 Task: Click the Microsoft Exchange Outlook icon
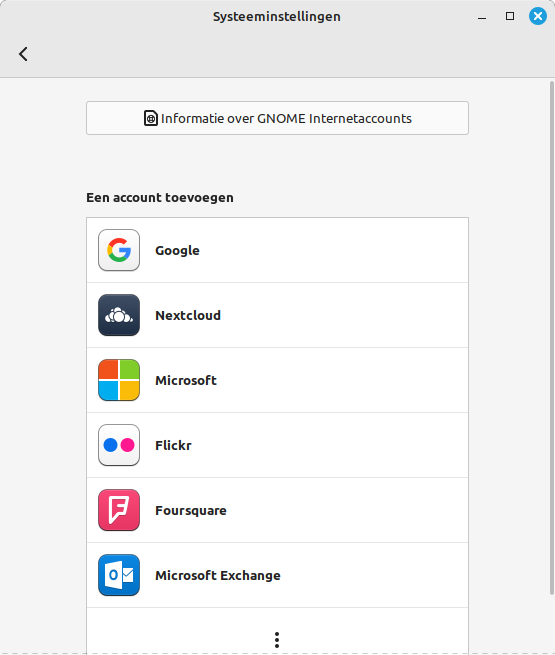point(119,575)
